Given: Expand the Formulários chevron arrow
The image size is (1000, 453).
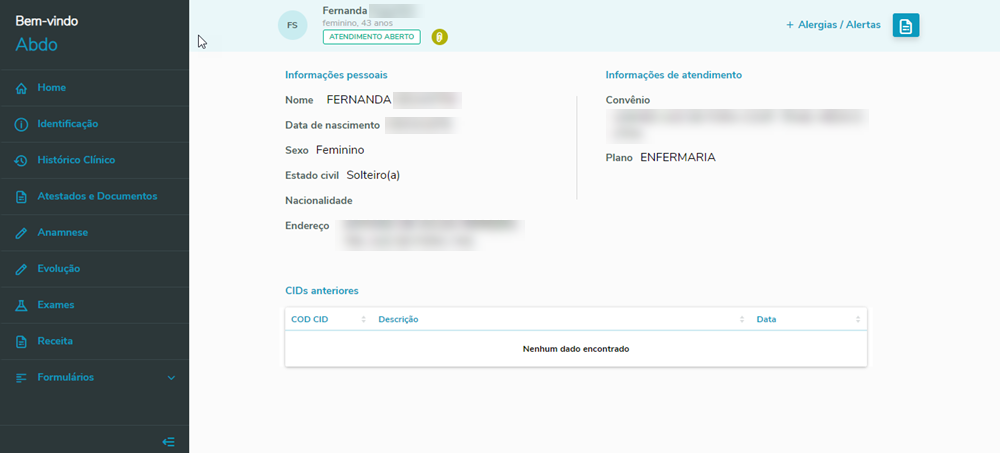Looking at the screenshot, I should (x=171, y=378).
